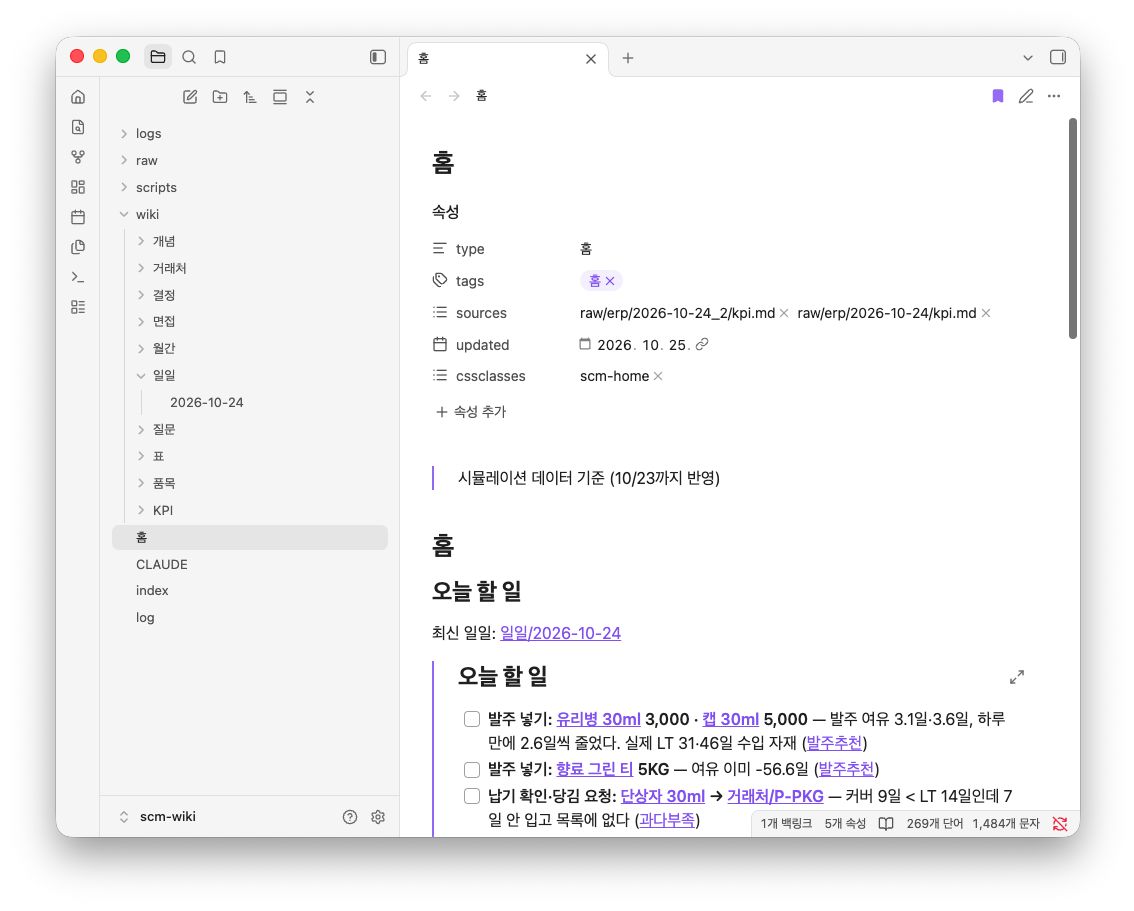Remove raw/erp/2026-10-24_2/kpi.md source

point(784,313)
